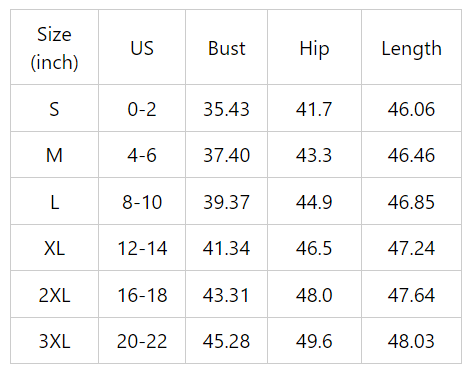Select bust value 41.34

(227, 248)
